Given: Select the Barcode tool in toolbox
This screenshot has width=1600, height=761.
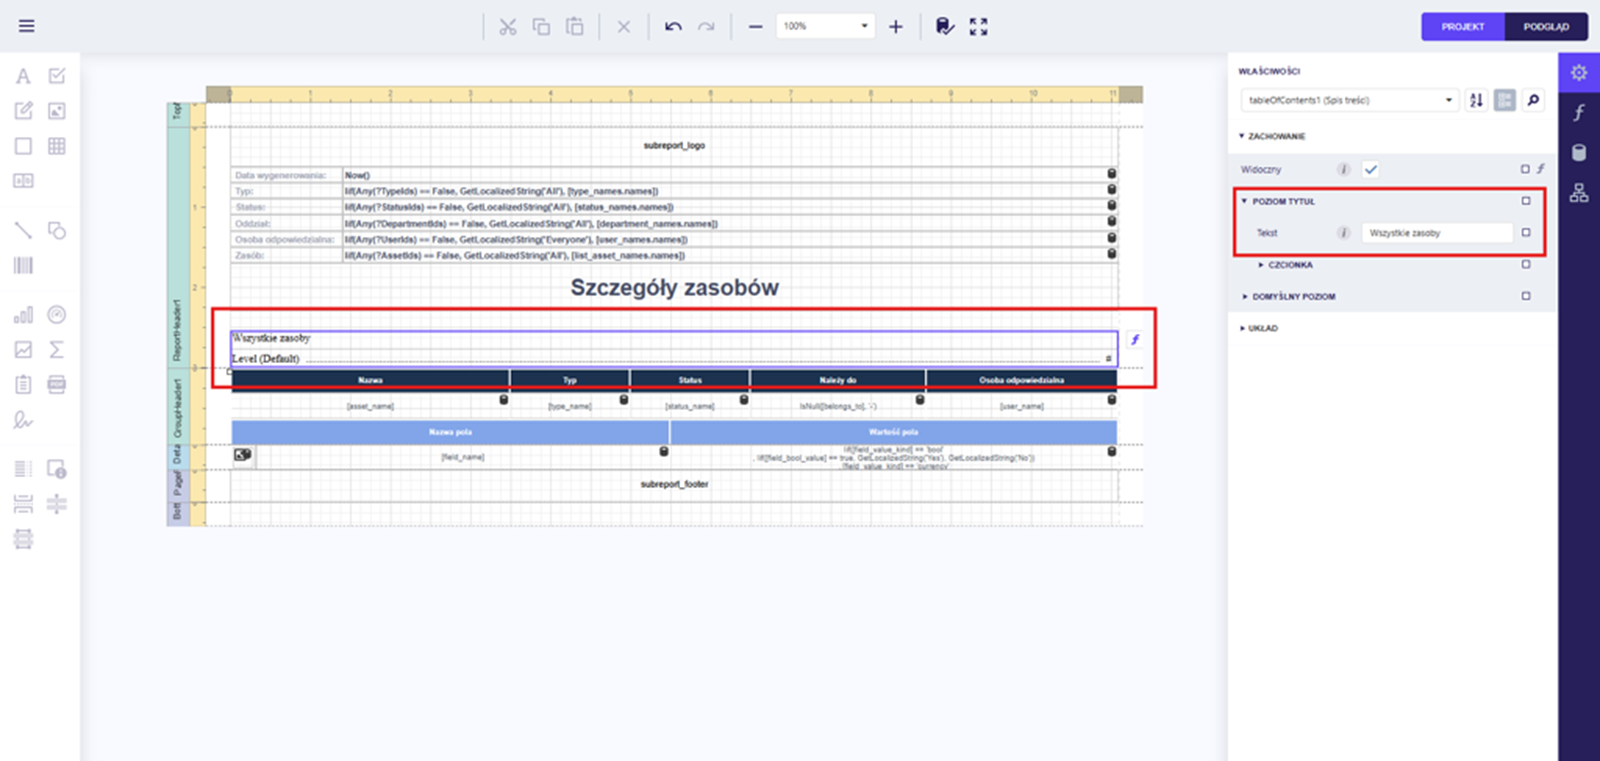Looking at the screenshot, I should (23, 265).
